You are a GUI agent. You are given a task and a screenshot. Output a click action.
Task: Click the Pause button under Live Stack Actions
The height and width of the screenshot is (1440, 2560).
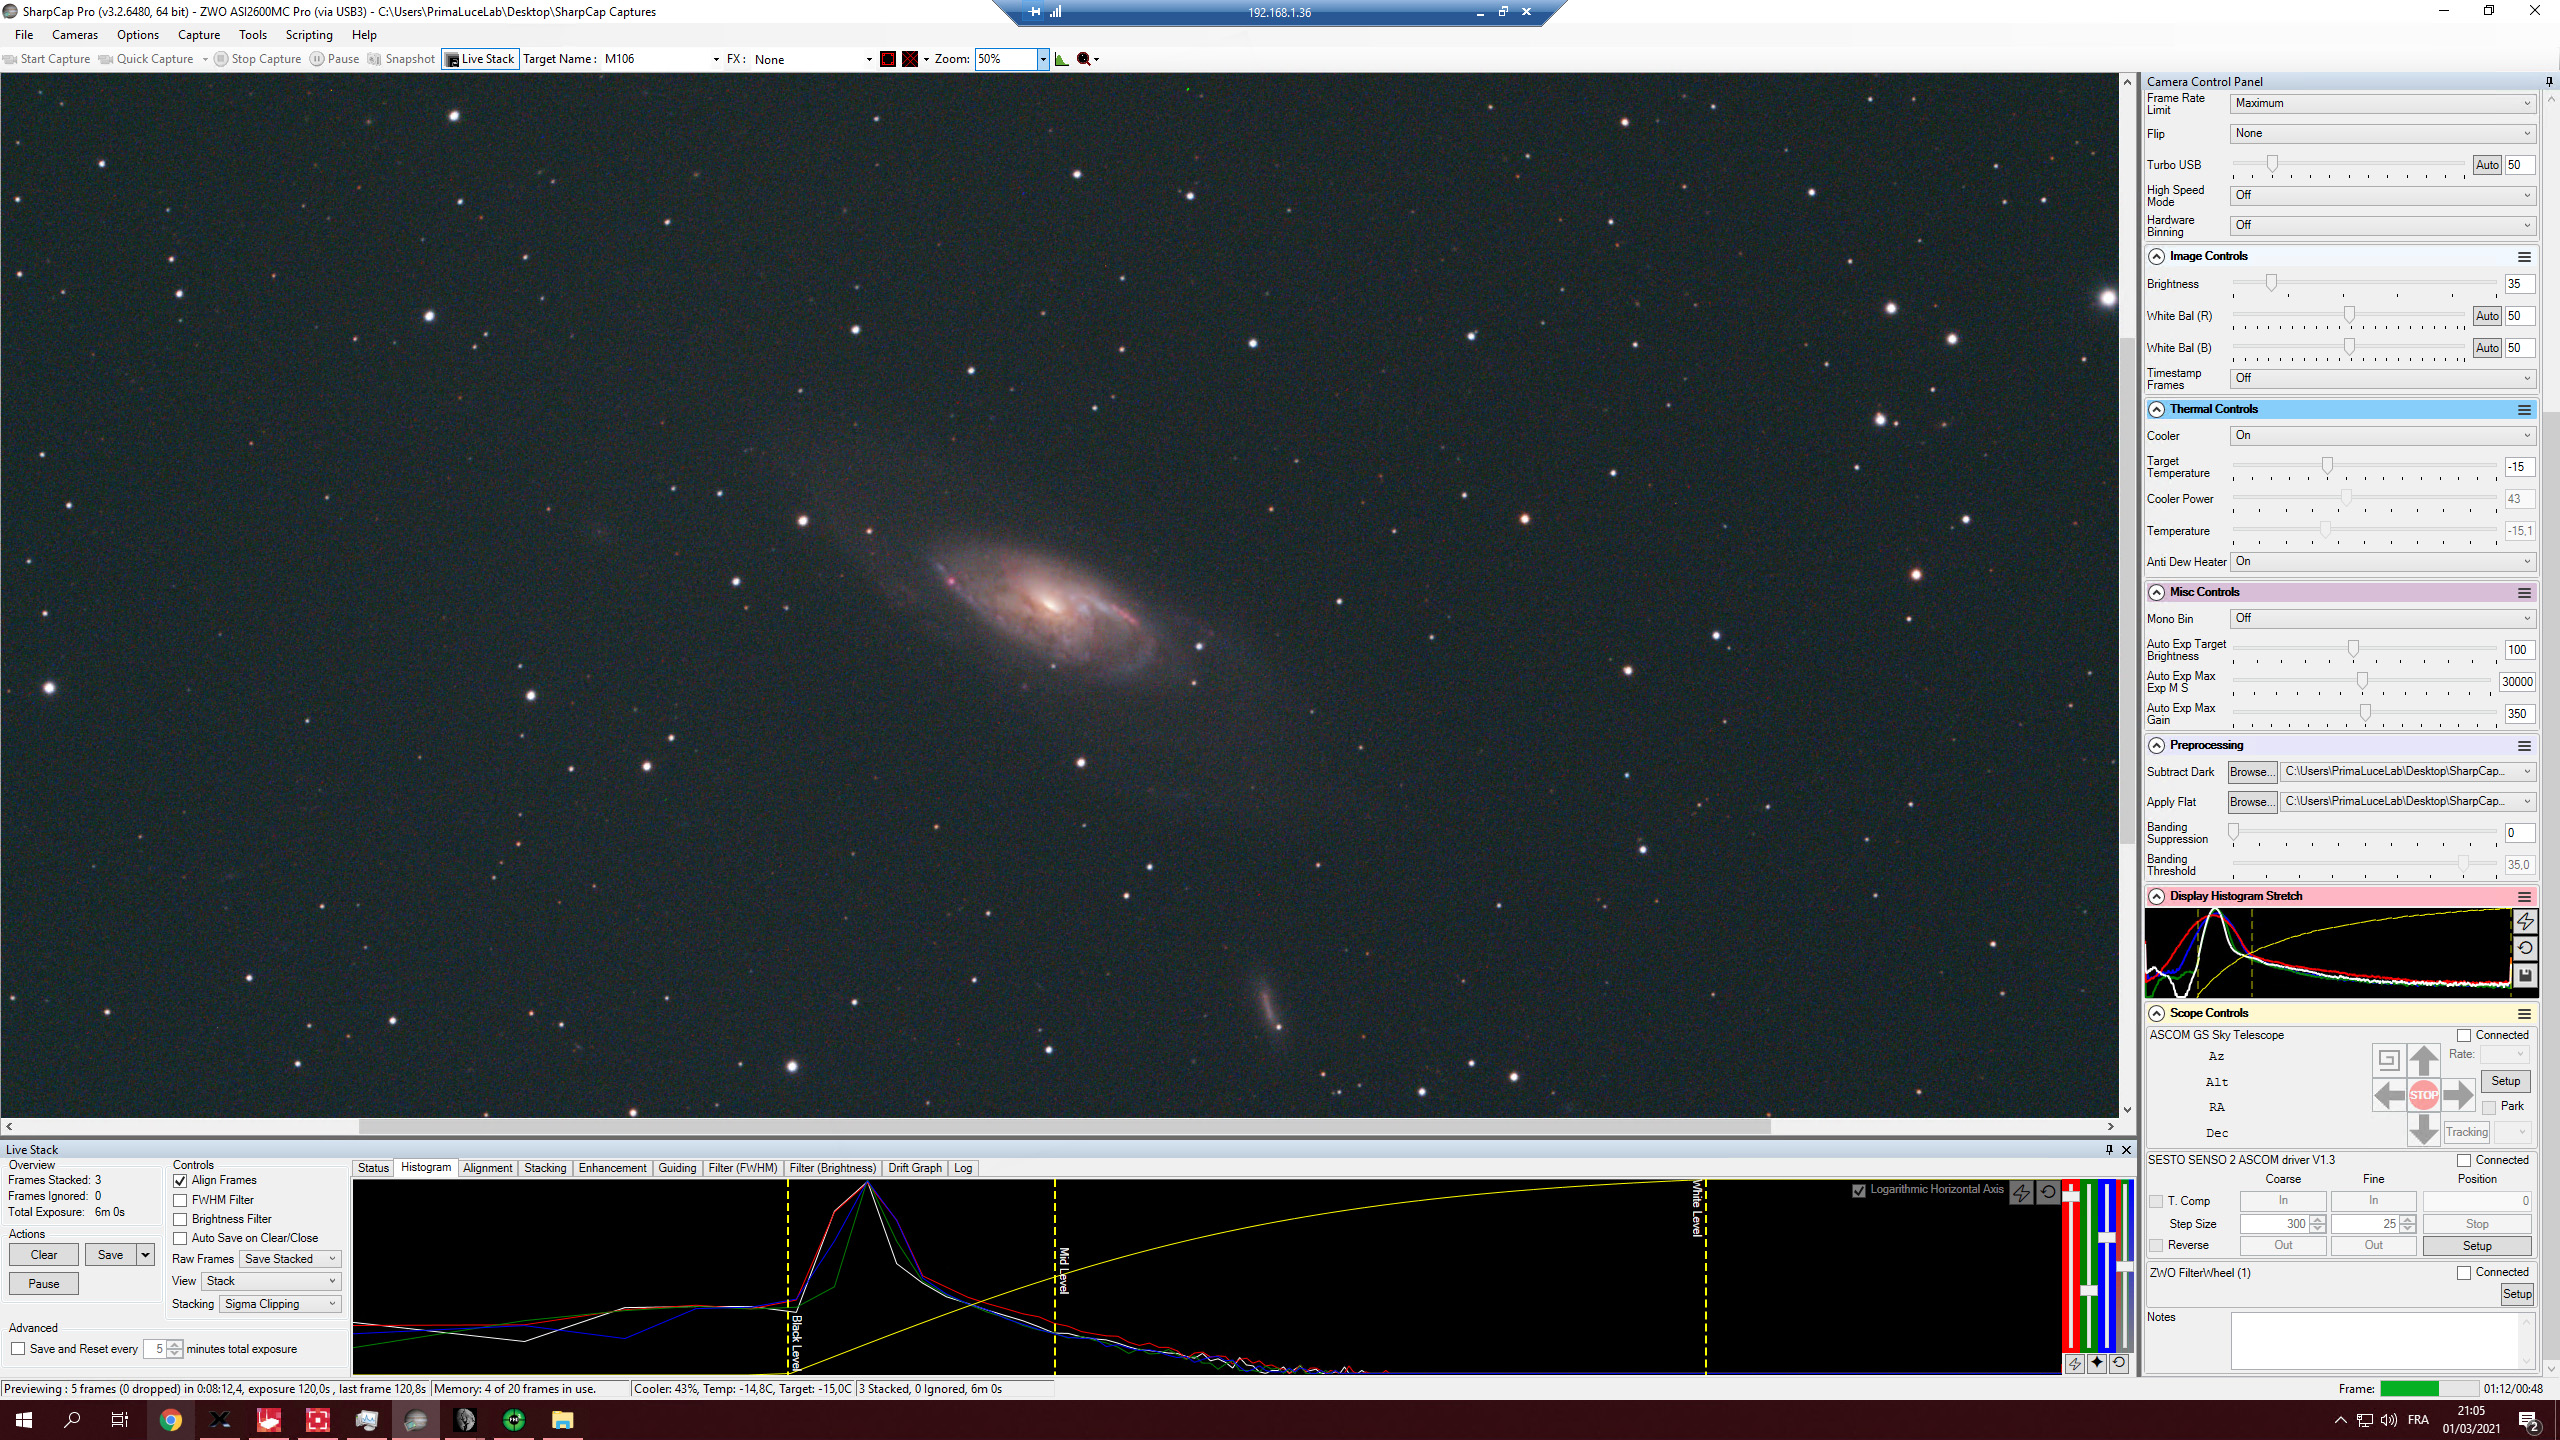tap(44, 1284)
